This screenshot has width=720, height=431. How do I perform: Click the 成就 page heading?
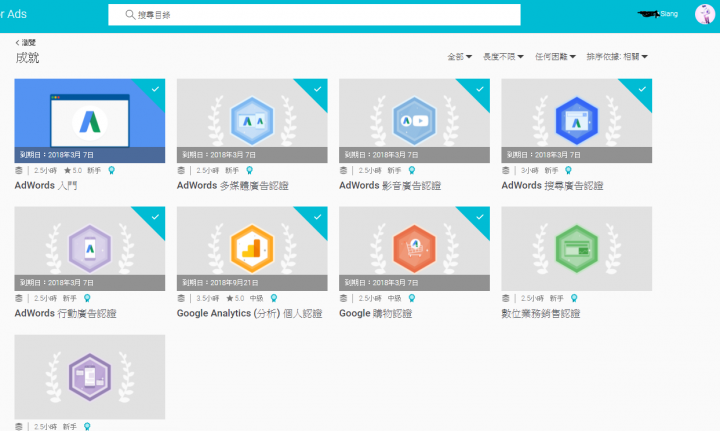[27, 58]
